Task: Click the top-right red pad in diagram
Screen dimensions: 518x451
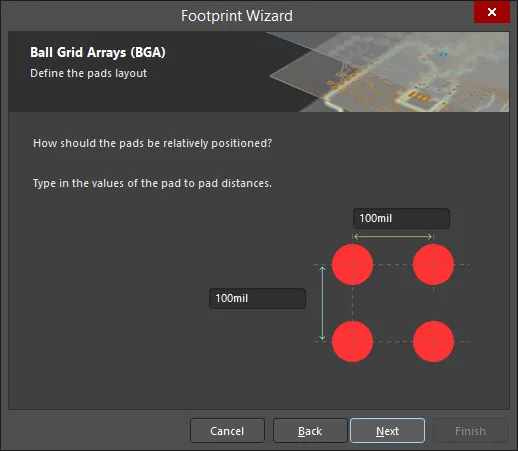Action: pyautogui.click(x=433, y=264)
